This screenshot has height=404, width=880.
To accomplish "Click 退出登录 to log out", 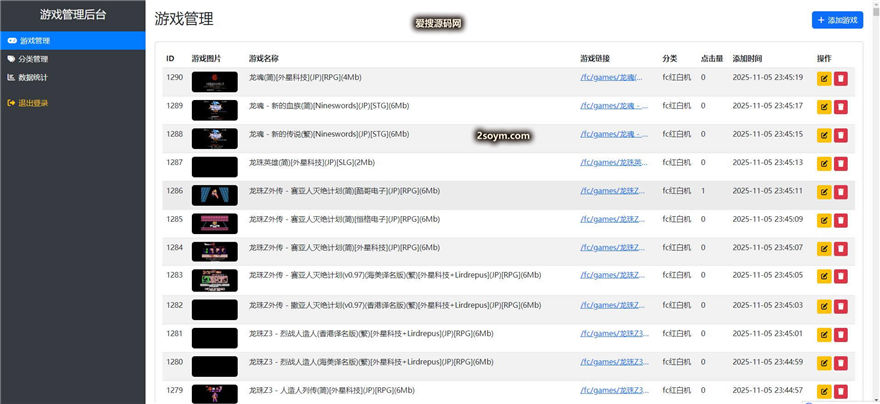I will click(x=33, y=103).
